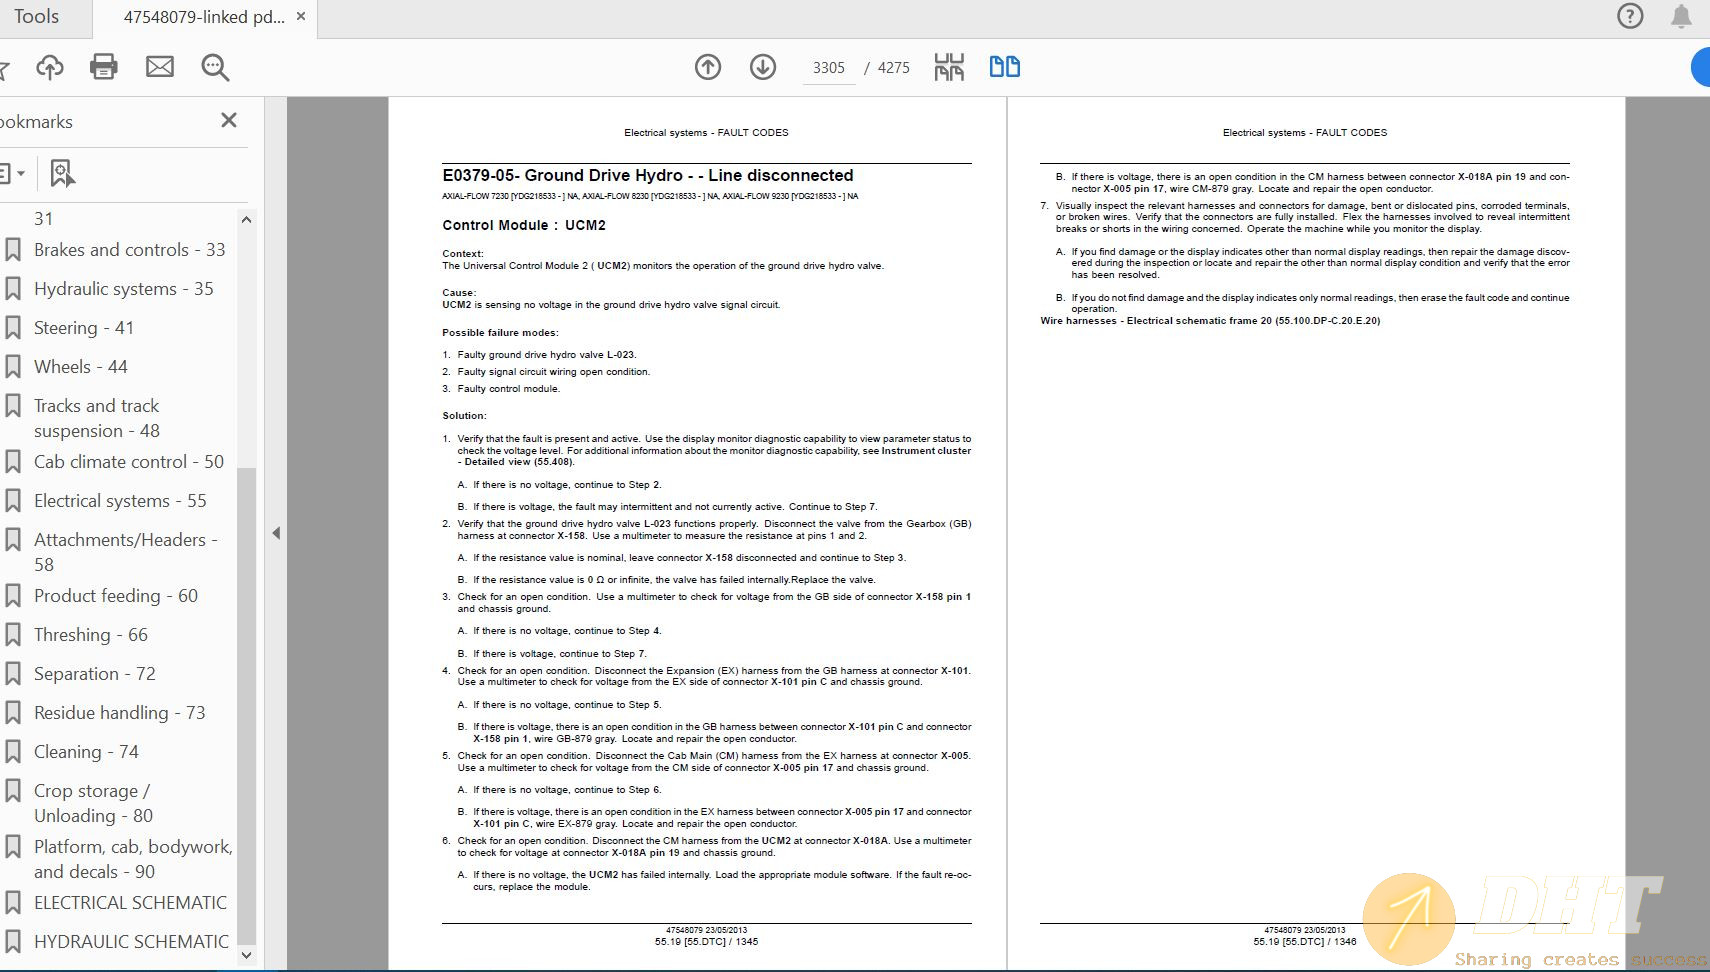Open bookmark Wheels - 44
The image size is (1710, 972).
click(81, 367)
